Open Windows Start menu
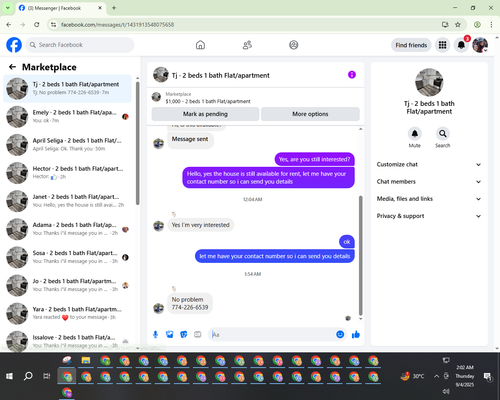The image size is (500, 400). point(9,376)
